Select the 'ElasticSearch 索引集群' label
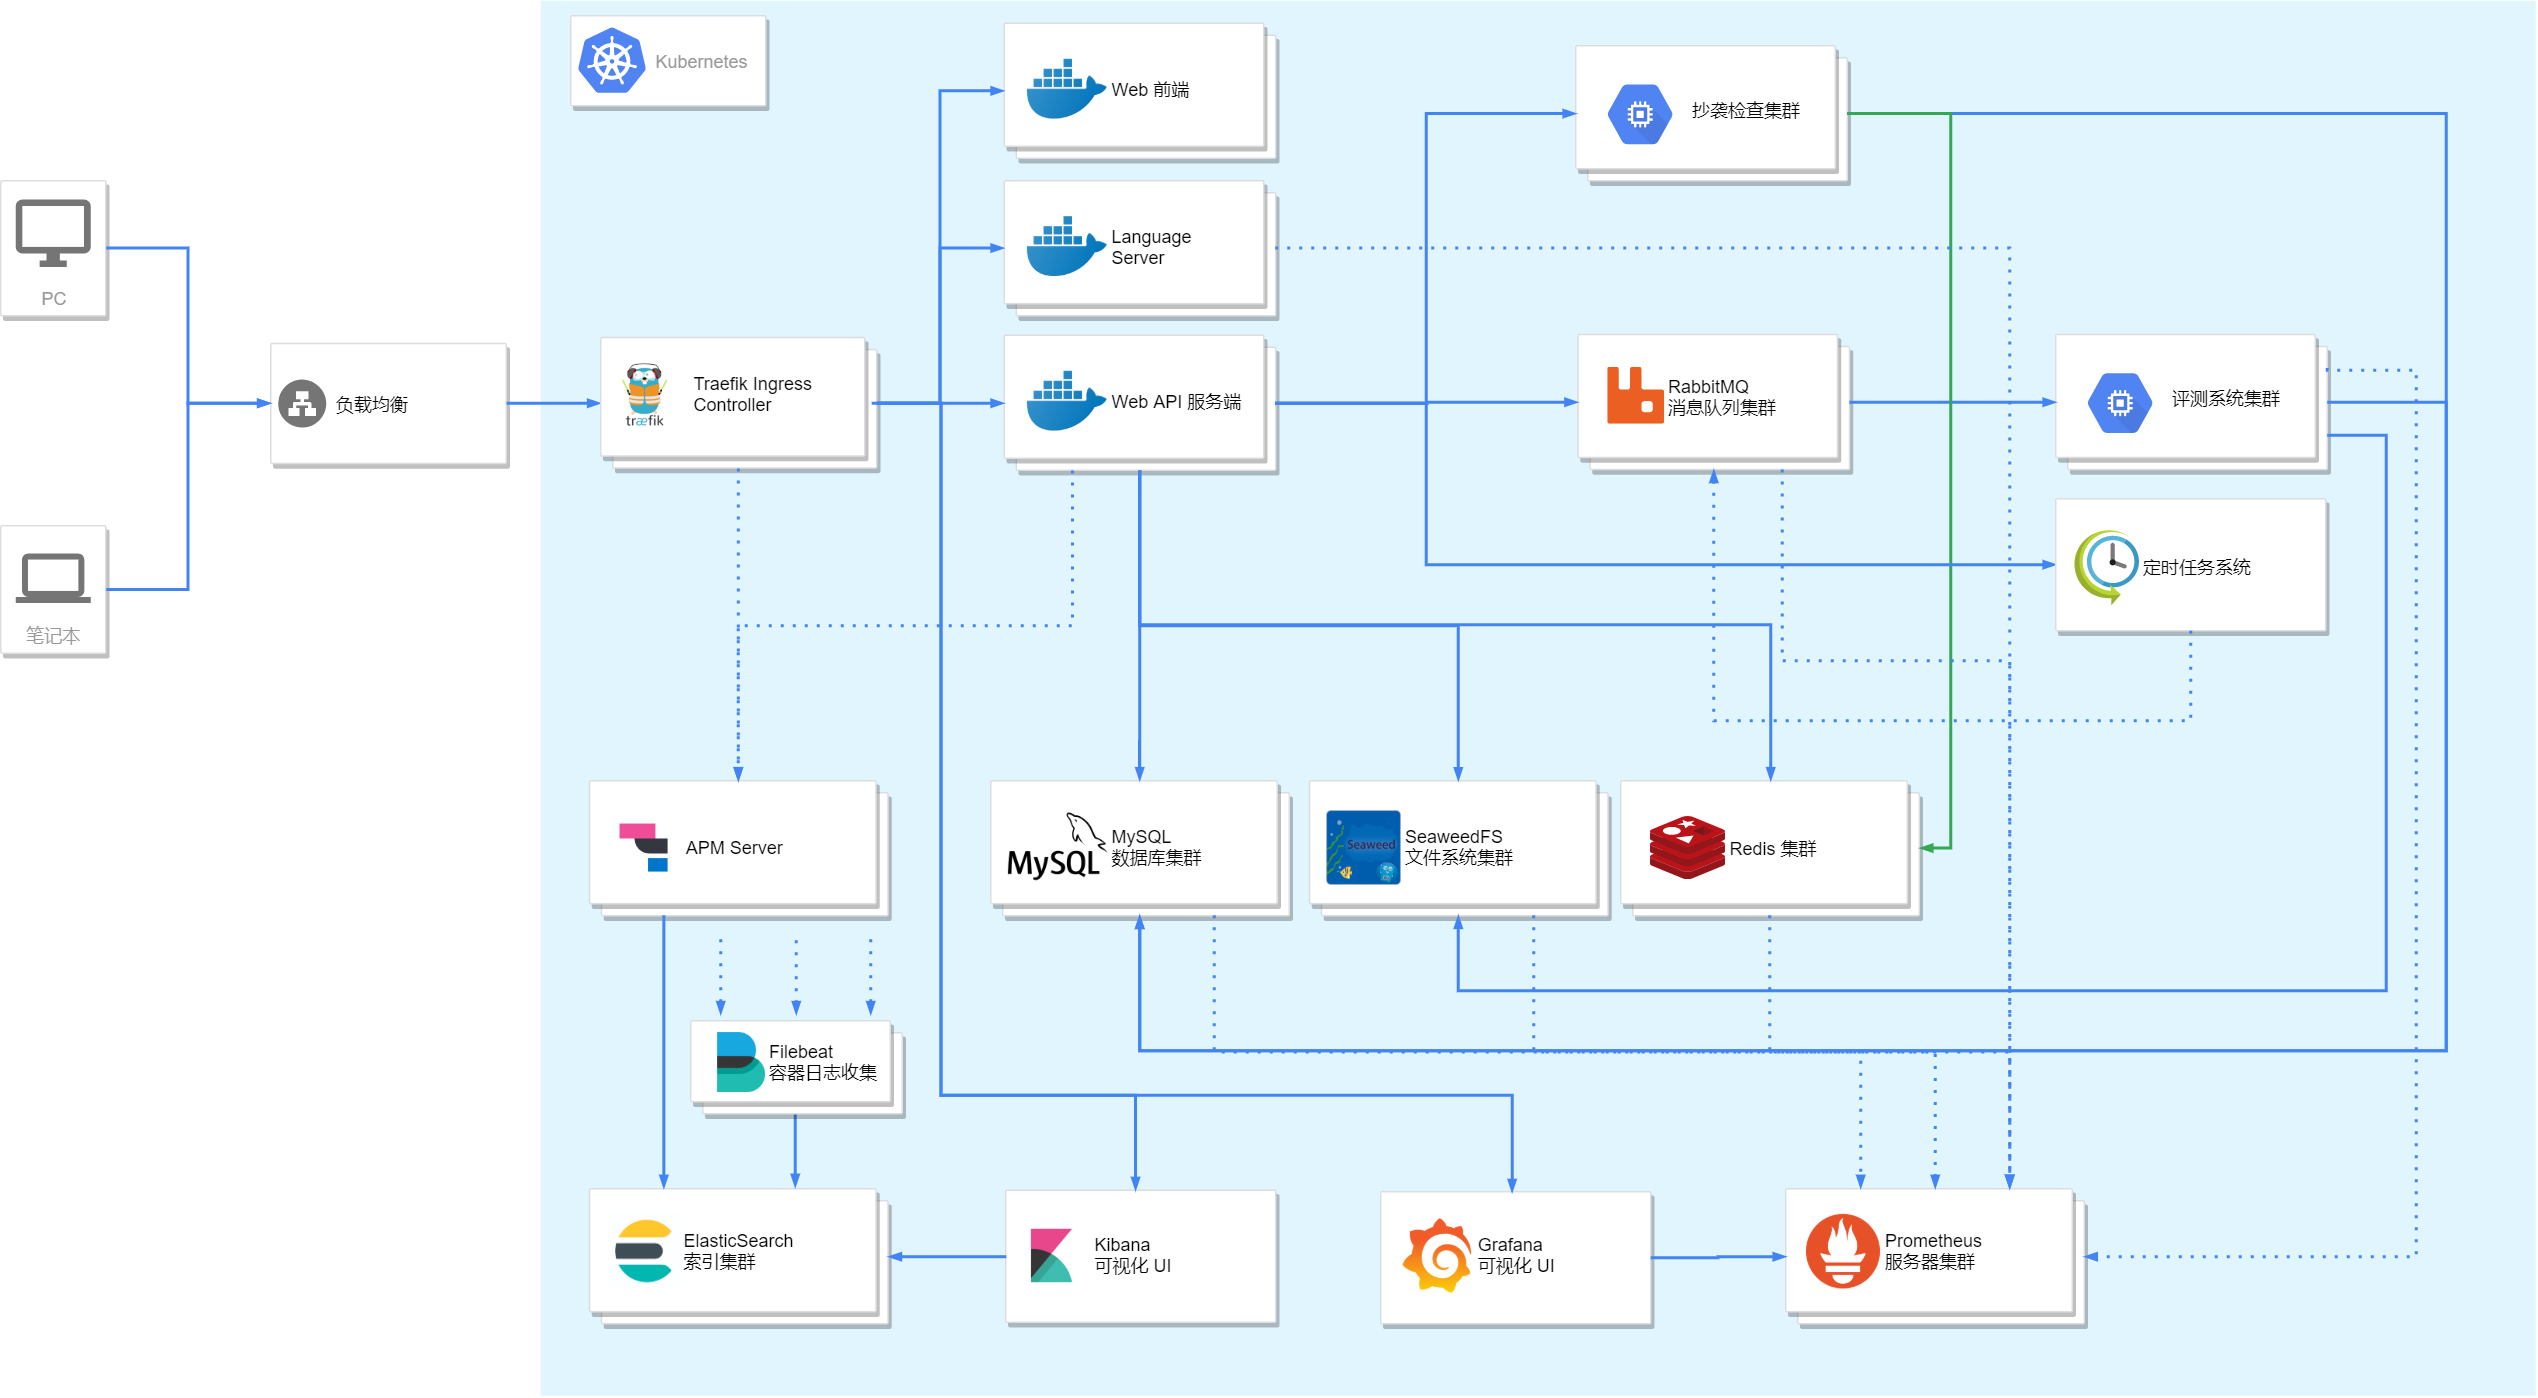Image resolution: width=2538 pixels, height=1398 pixels. tap(738, 1251)
